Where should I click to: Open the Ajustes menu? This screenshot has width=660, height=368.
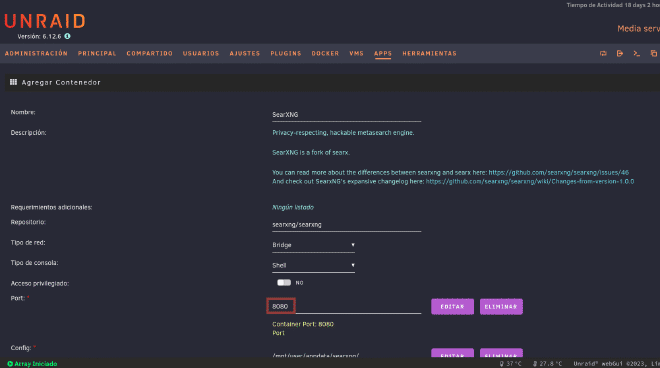point(245,53)
